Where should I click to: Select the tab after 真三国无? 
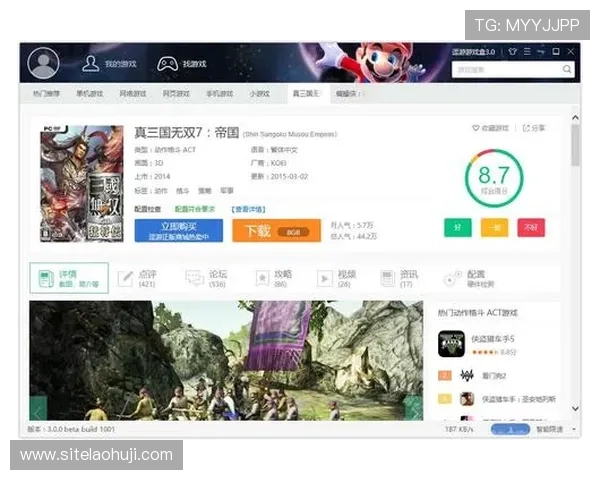(349, 94)
